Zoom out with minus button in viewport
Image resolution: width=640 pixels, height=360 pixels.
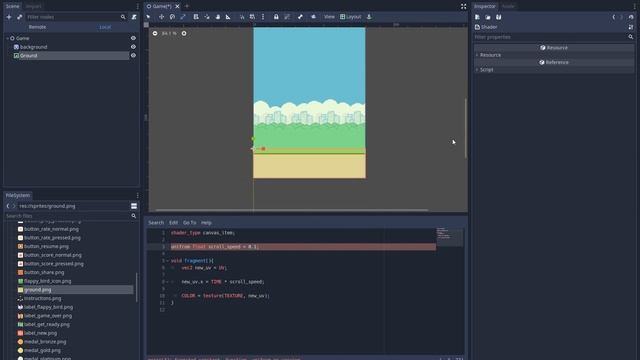click(x=155, y=33)
